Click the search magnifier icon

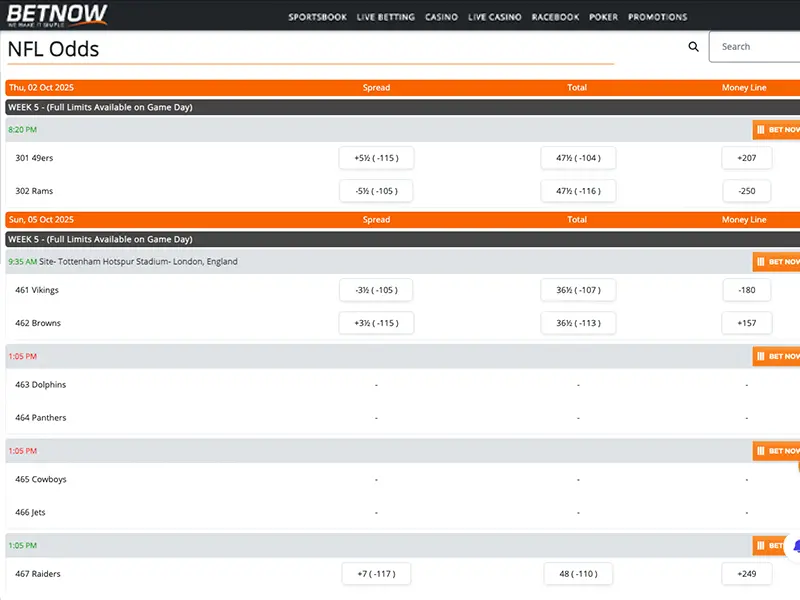click(694, 47)
